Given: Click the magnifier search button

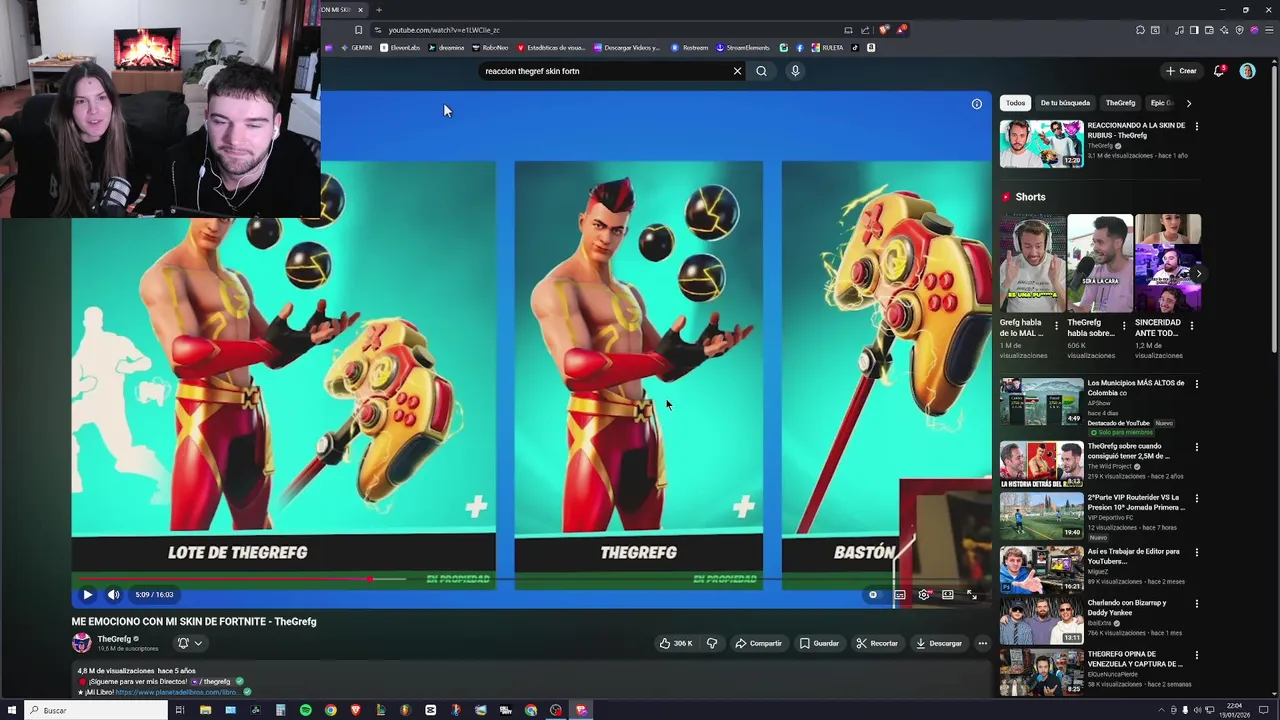Looking at the screenshot, I should 761,71.
